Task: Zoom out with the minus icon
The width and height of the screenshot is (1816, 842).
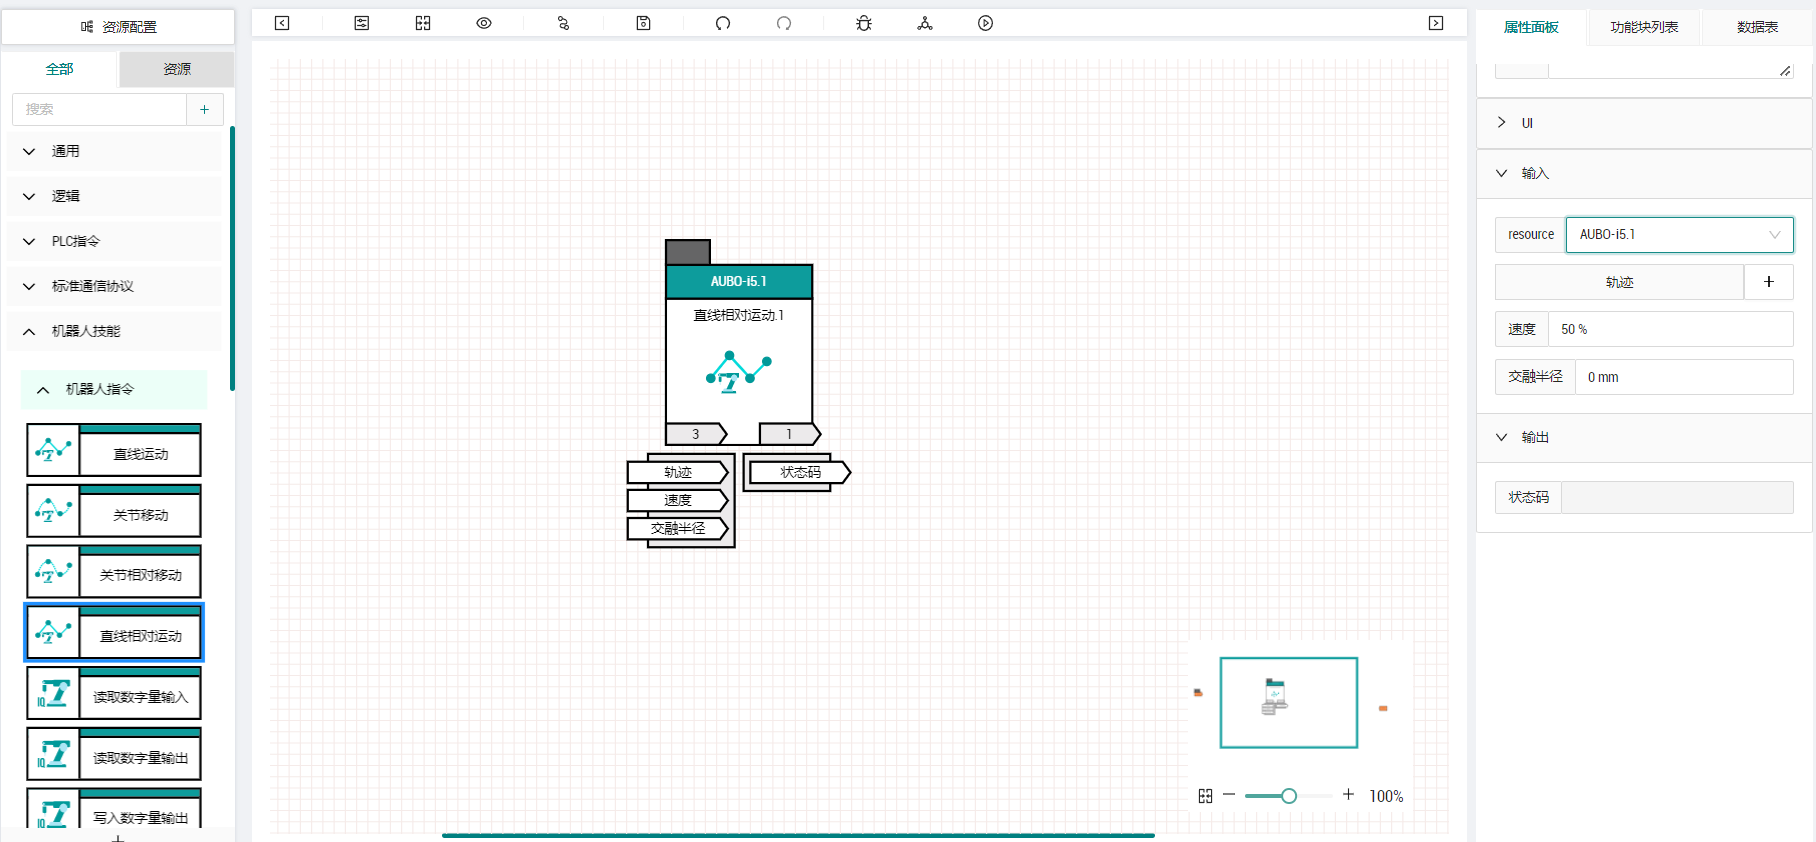Action: click(x=1229, y=795)
